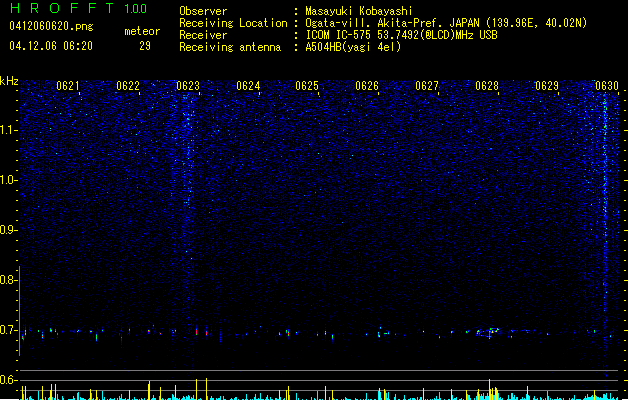Click the 0628 time marker
Viewport: 629px width, 400px height.
click(487, 86)
